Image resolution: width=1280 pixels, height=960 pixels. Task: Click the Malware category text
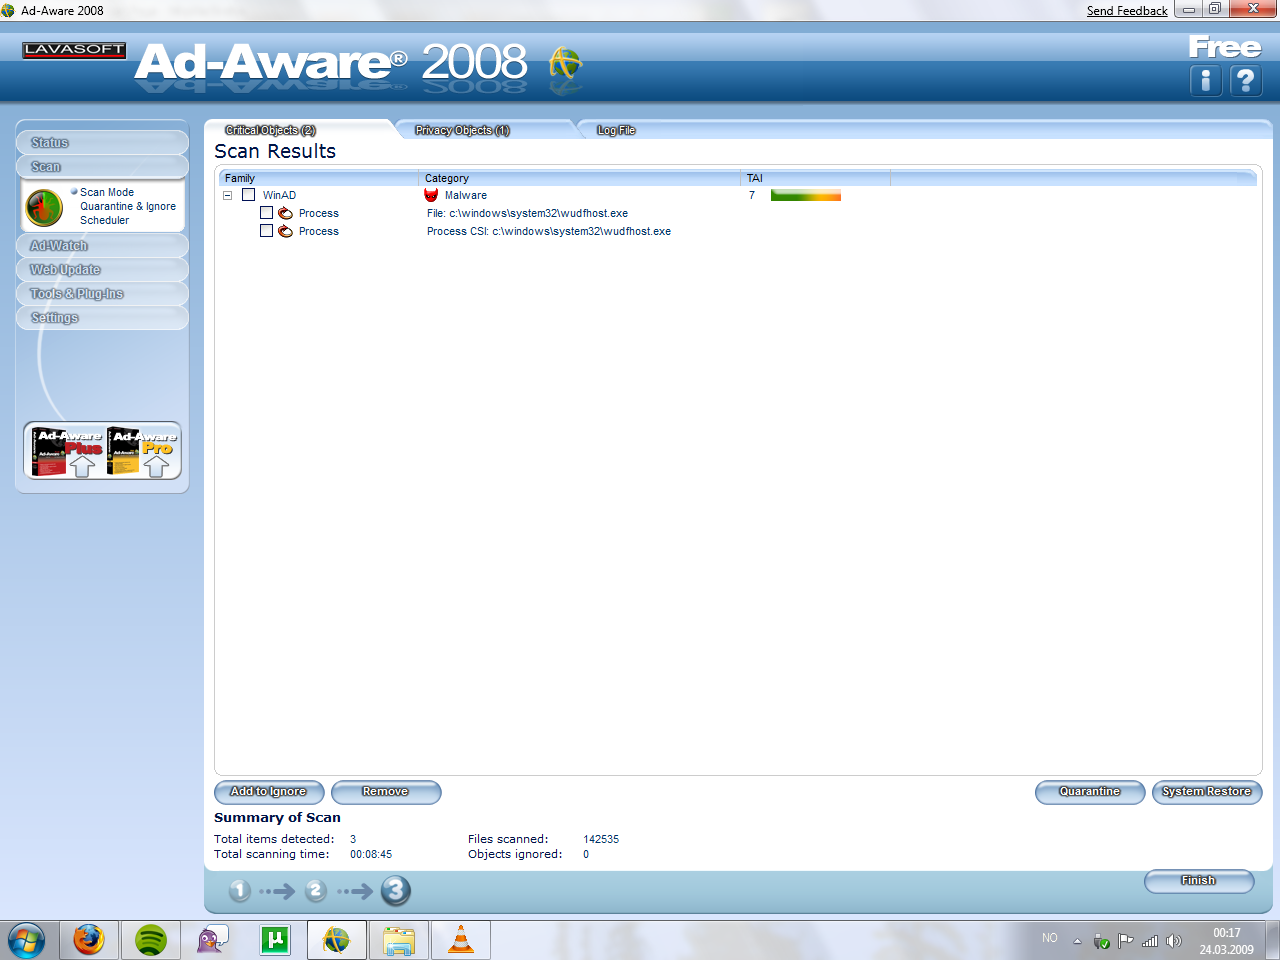pos(466,195)
